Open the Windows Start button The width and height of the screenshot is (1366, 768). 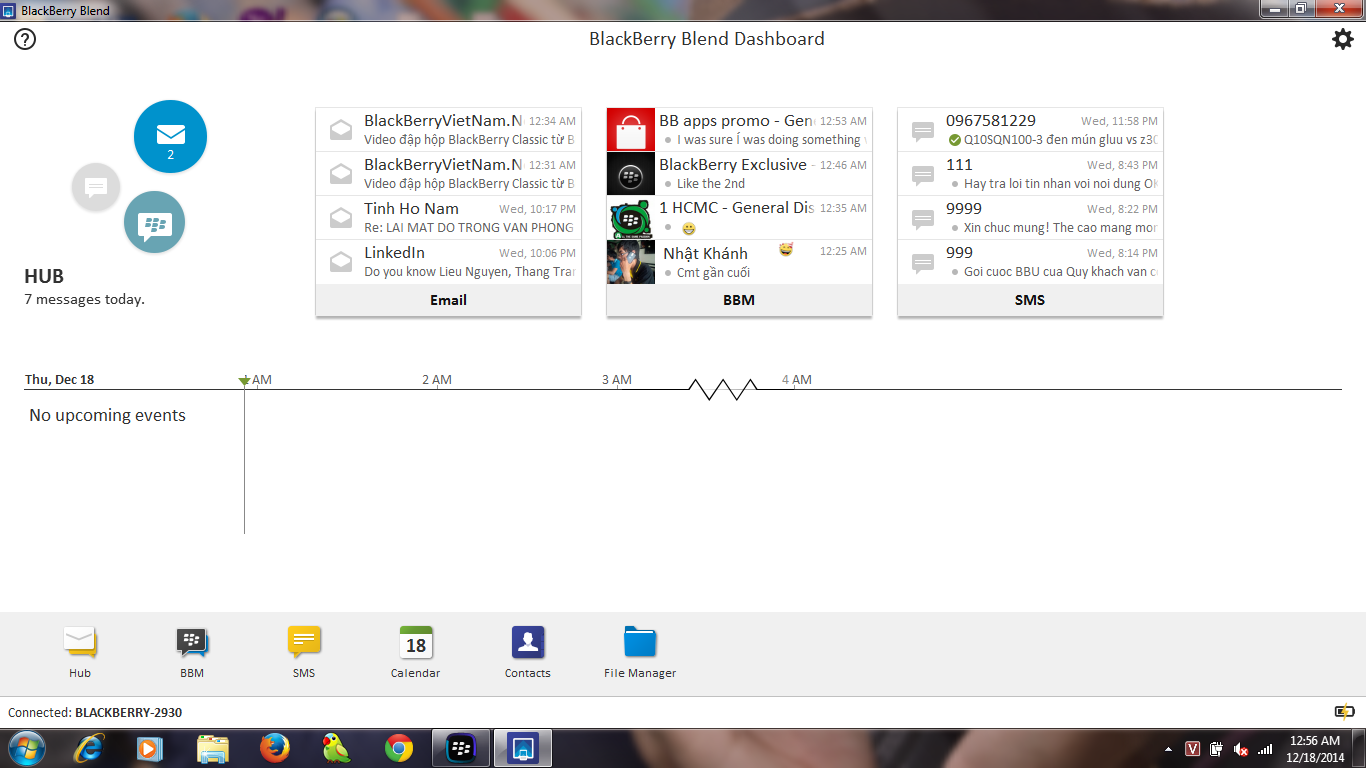[25, 748]
